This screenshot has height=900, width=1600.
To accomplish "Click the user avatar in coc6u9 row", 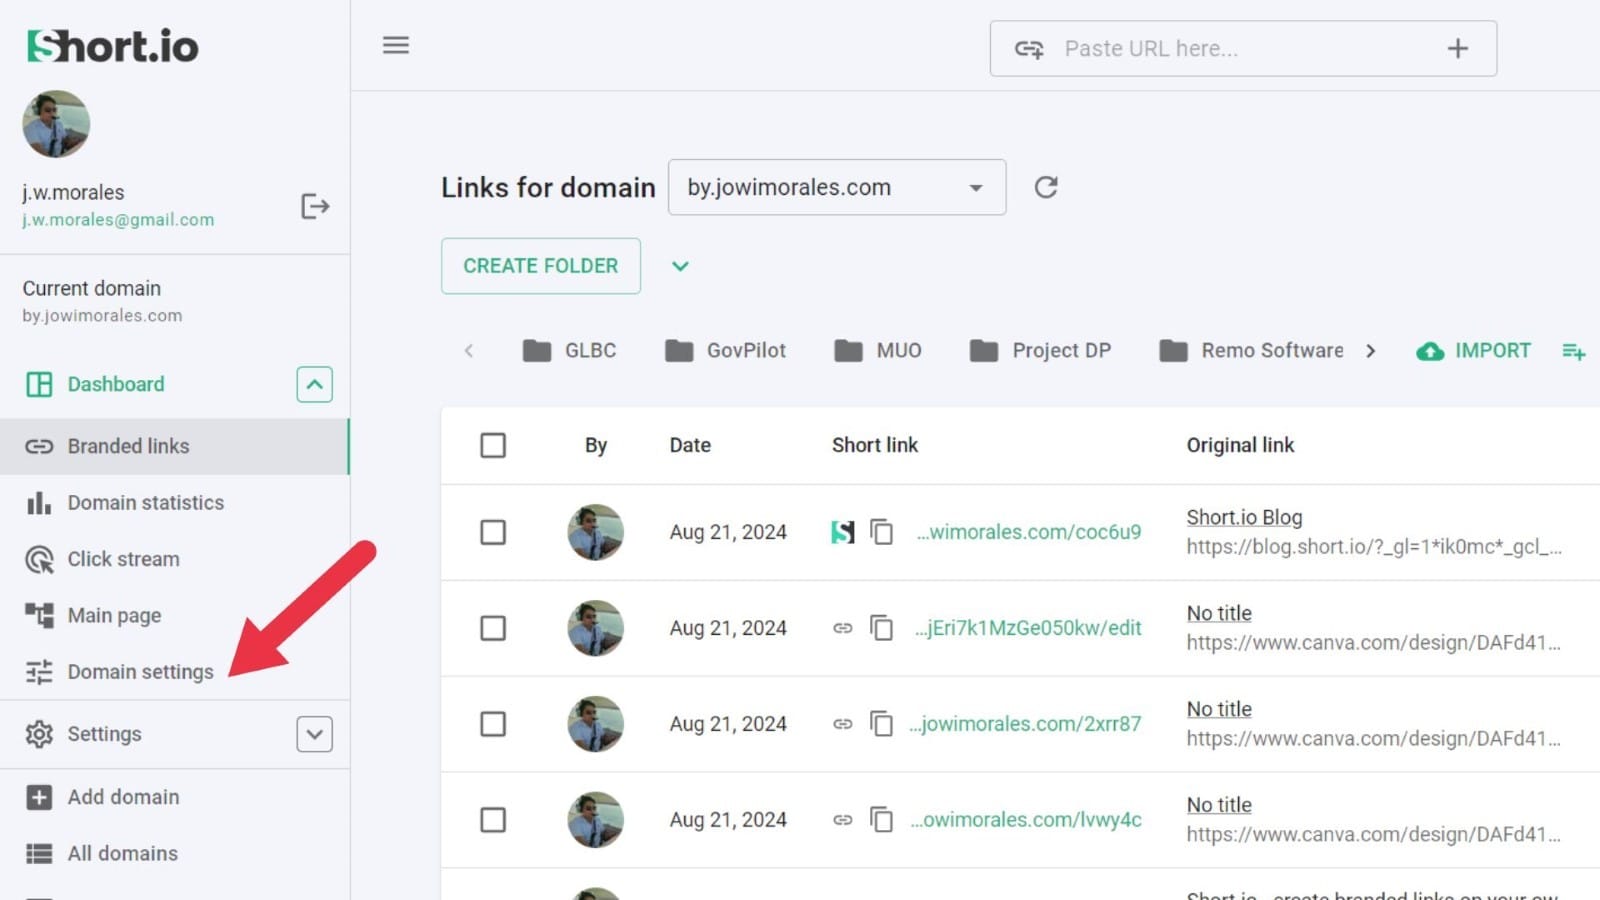I will [x=595, y=532].
